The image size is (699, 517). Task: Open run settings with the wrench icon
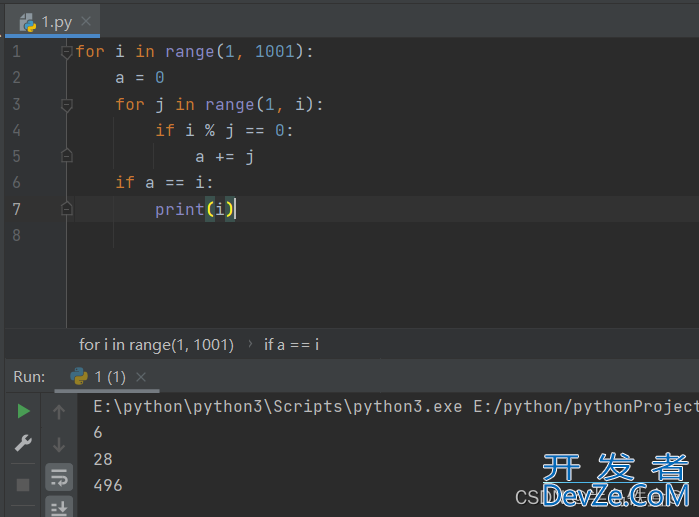(23, 443)
